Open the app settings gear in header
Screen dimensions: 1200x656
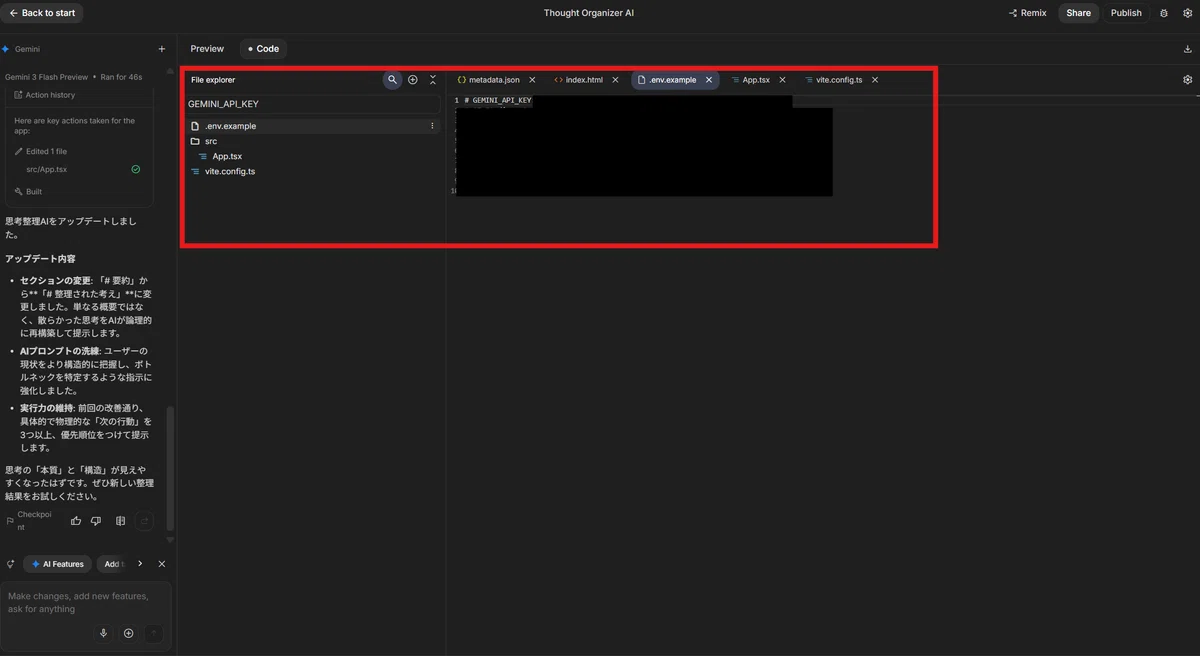point(1187,13)
